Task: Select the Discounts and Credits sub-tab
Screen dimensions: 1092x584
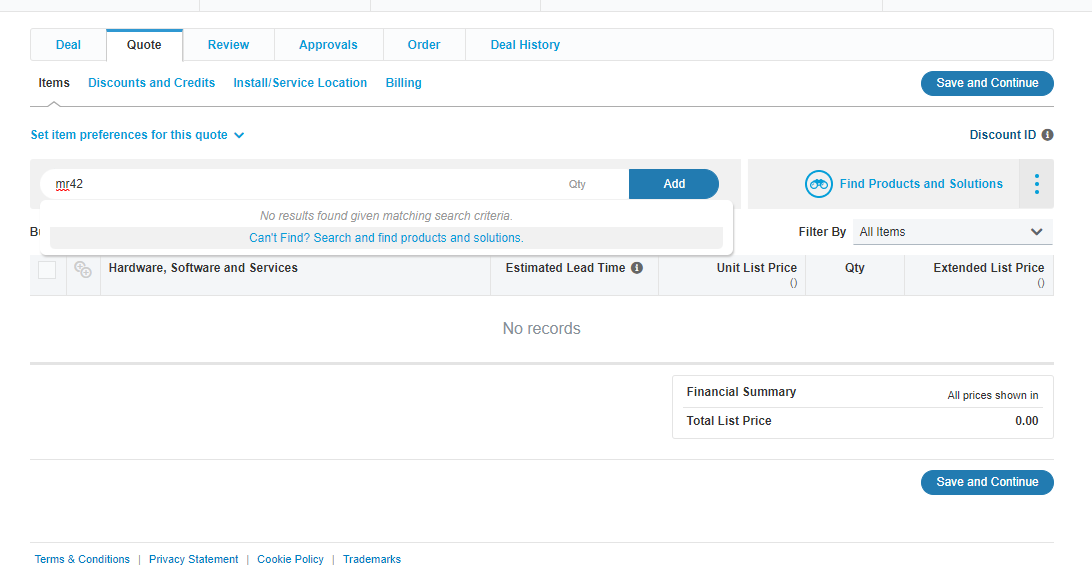Action: click(151, 82)
